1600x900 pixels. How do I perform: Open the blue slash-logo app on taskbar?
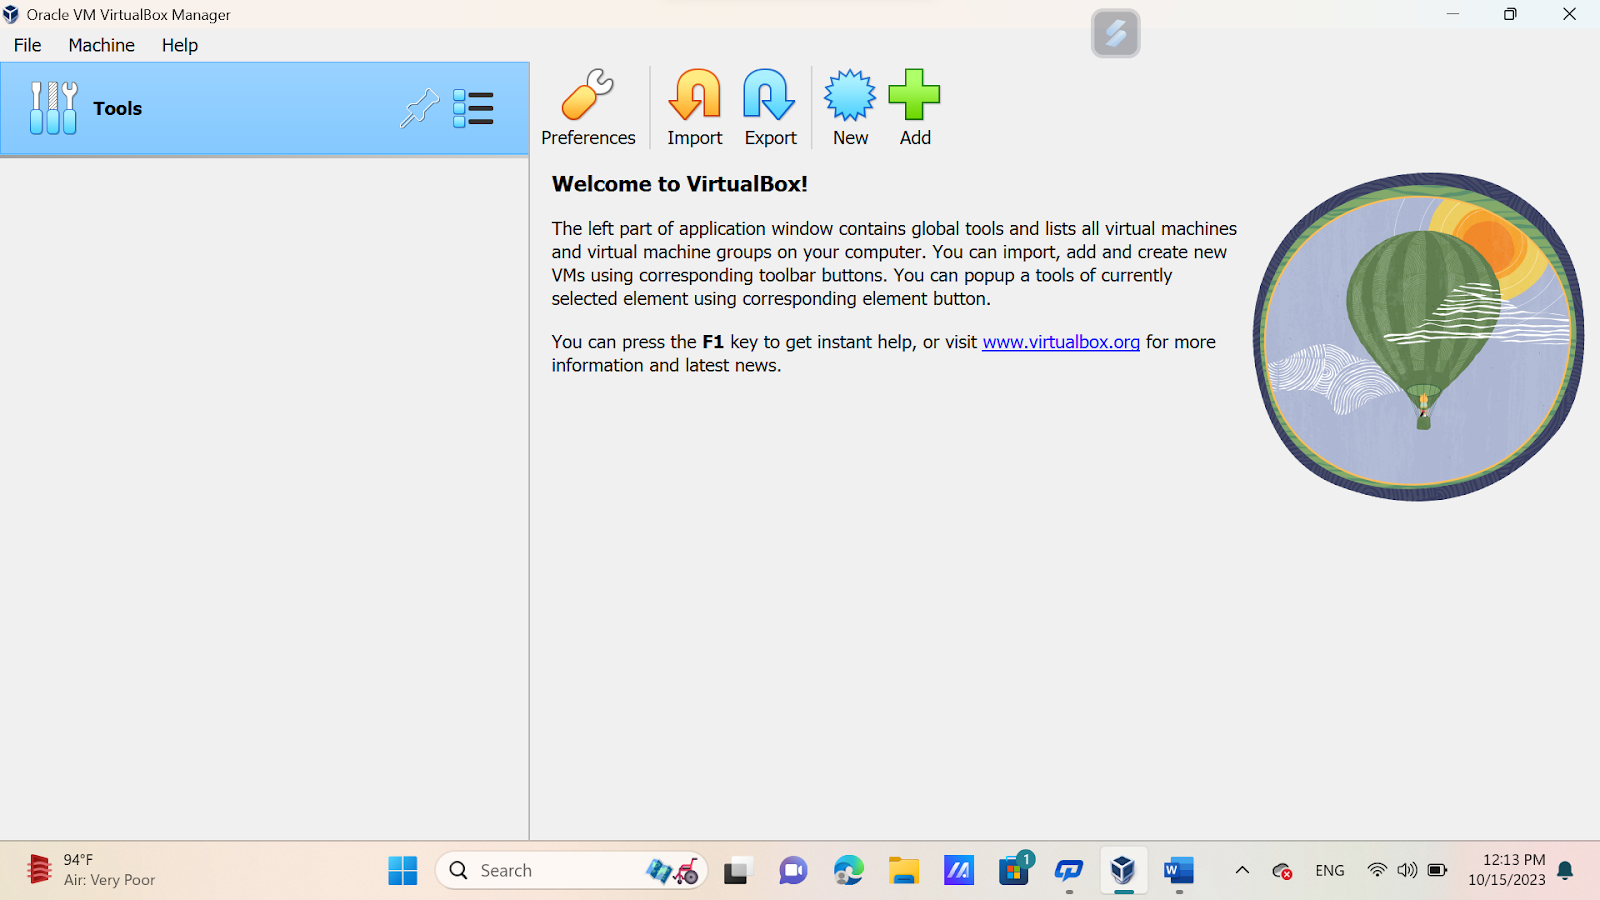[959, 871]
